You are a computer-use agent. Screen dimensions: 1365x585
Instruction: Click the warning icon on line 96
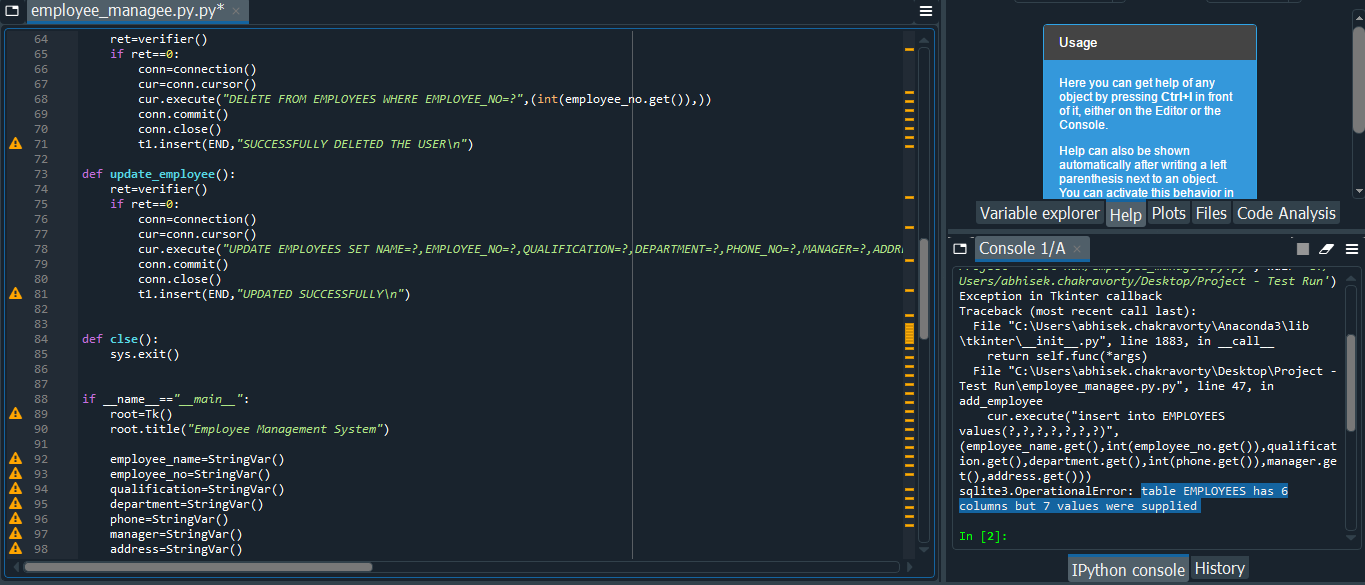click(x=15, y=519)
